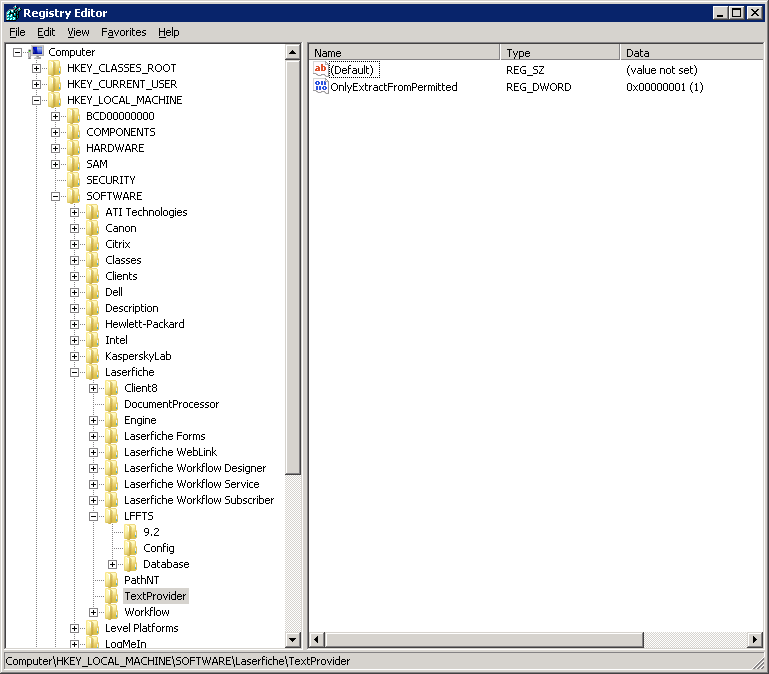
Task: Click the LFFTS folder icon
Action: click(x=112, y=516)
